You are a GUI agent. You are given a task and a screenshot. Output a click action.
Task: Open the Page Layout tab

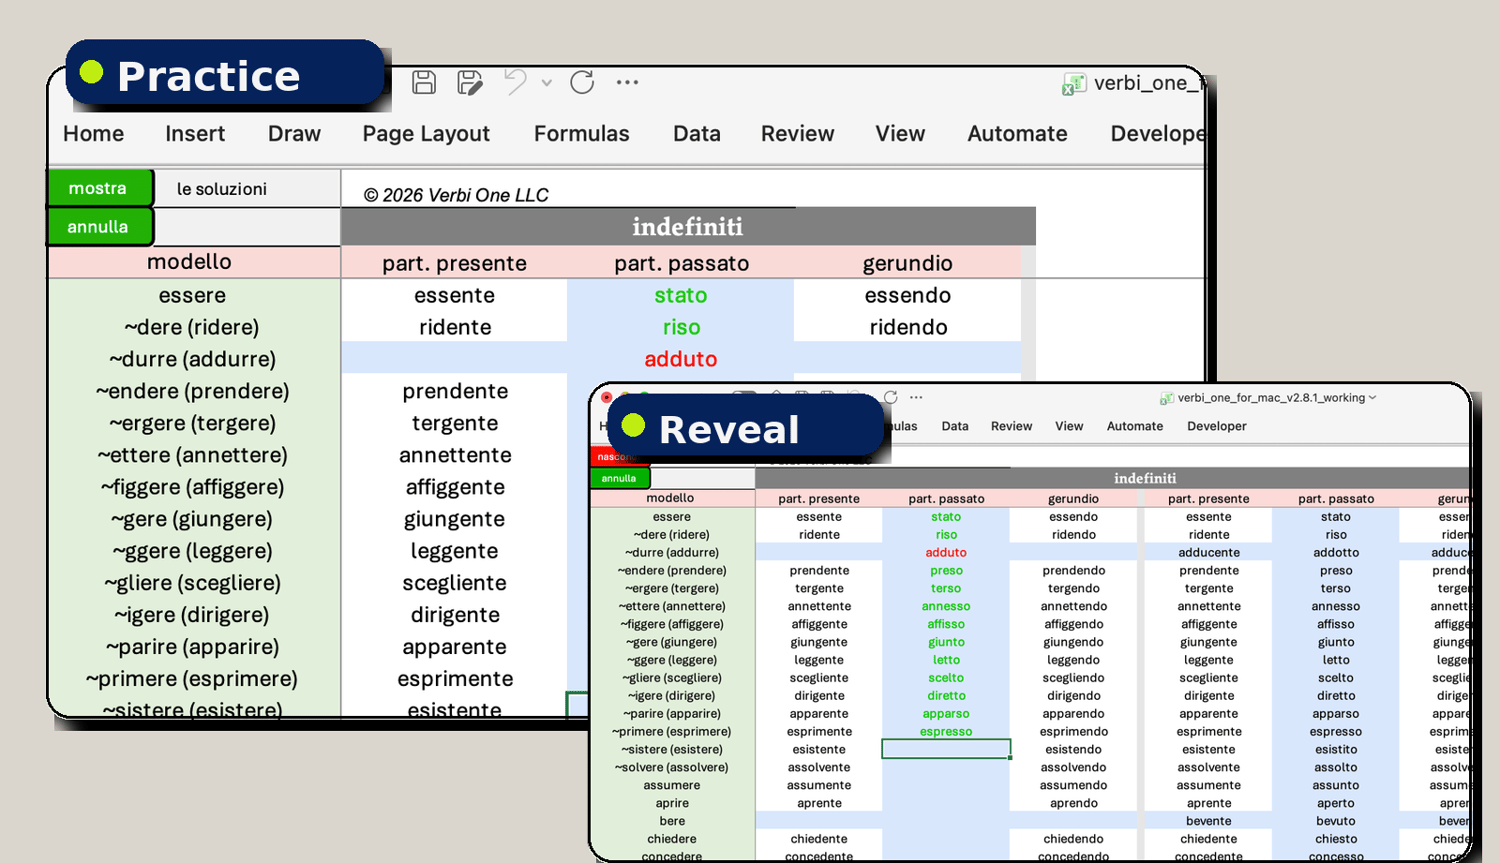point(426,134)
